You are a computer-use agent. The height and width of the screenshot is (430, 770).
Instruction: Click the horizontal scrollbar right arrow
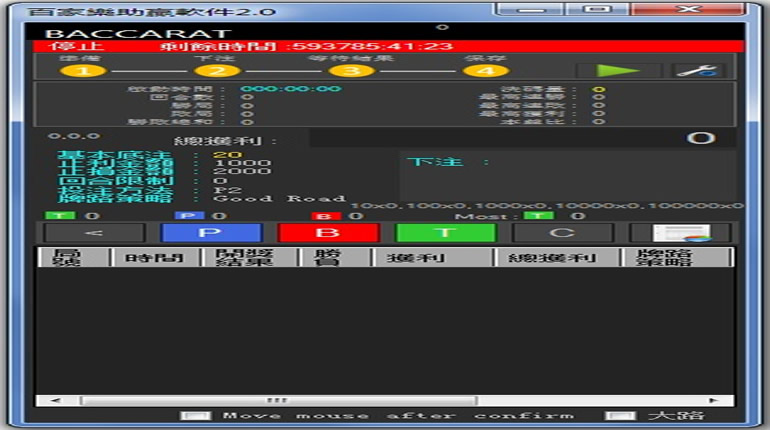pos(713,400)
